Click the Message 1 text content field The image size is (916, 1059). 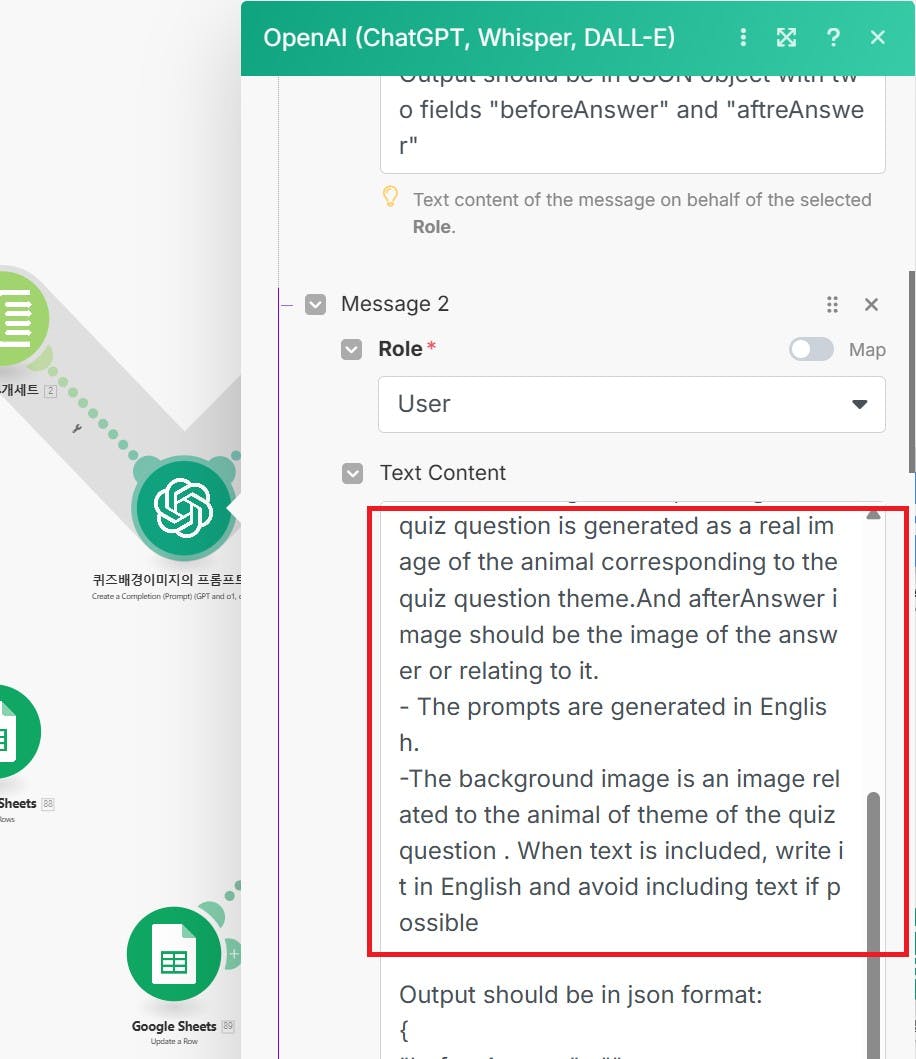click(632, 124)
